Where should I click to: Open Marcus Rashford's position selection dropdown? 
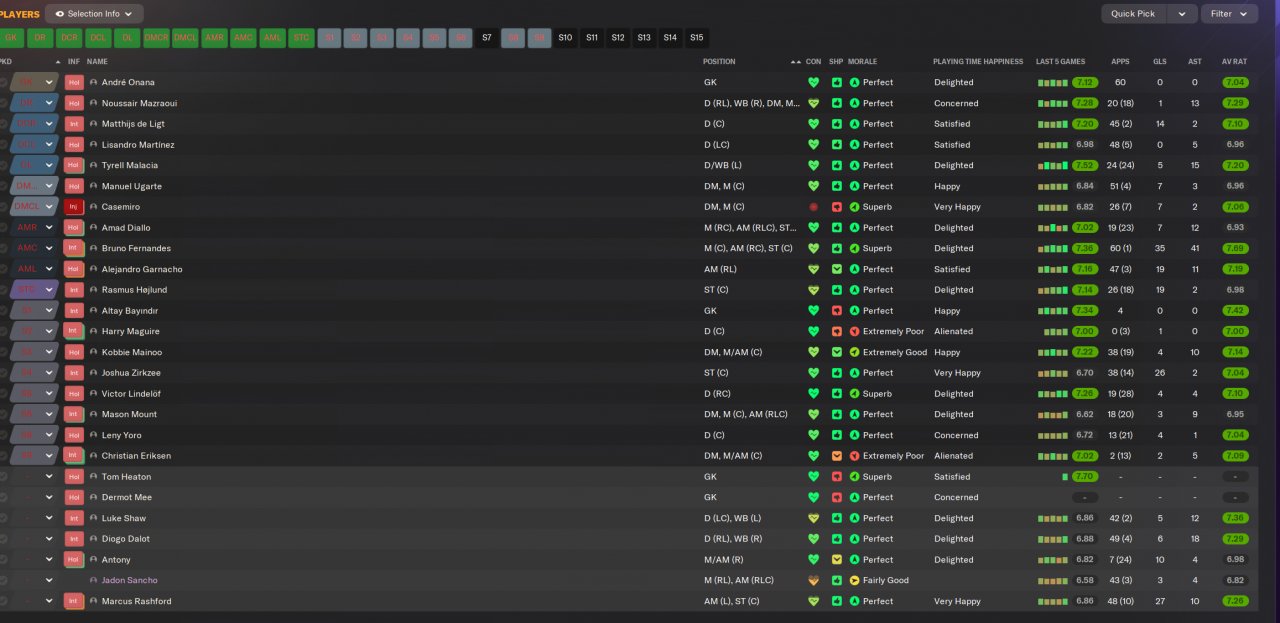pos(49,601)
